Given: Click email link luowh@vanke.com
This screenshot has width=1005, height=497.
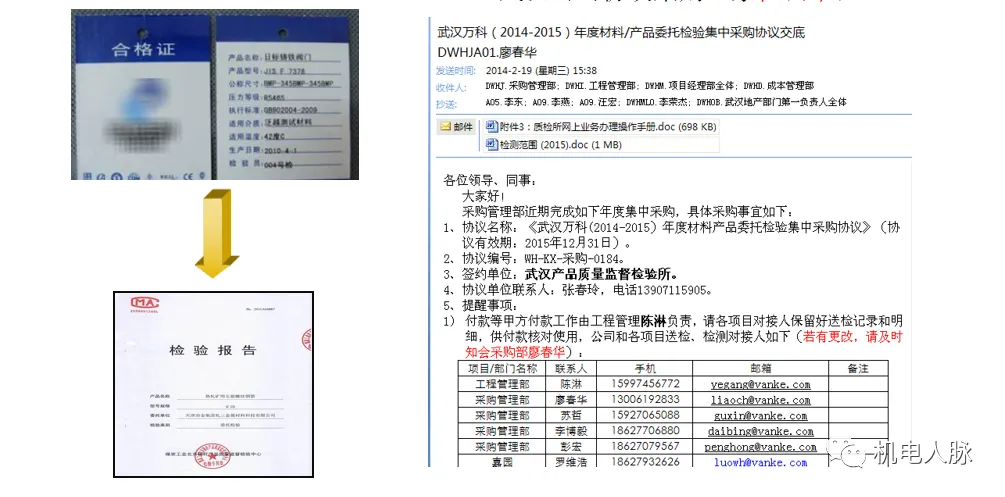Looking at the screenshot, I should pyautogui.click(x=762, y=462).
